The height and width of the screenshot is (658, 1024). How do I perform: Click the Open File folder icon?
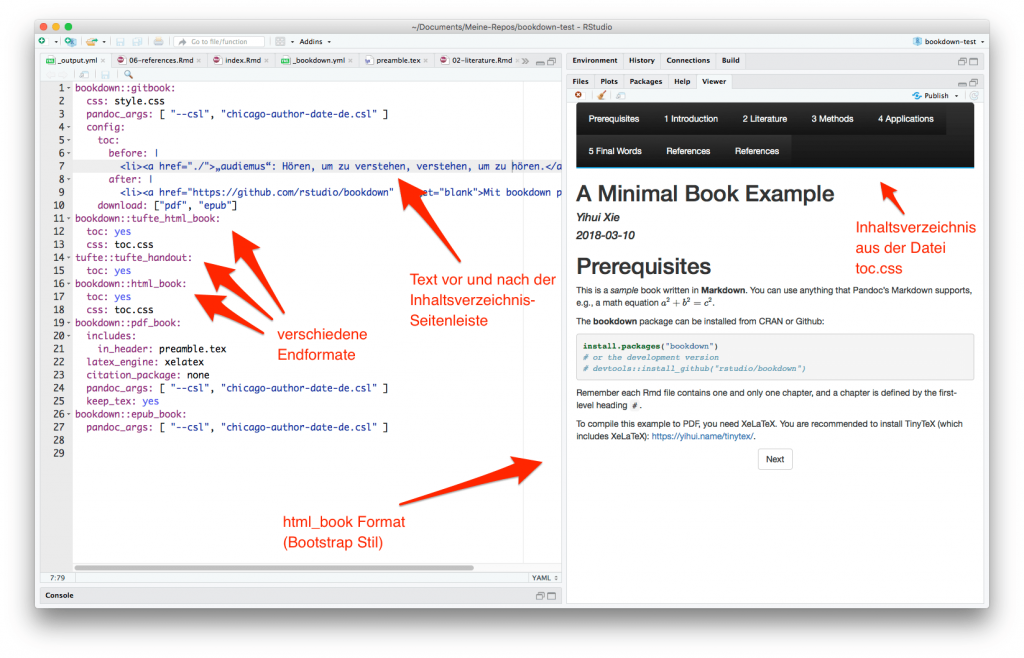click(91, 41)
